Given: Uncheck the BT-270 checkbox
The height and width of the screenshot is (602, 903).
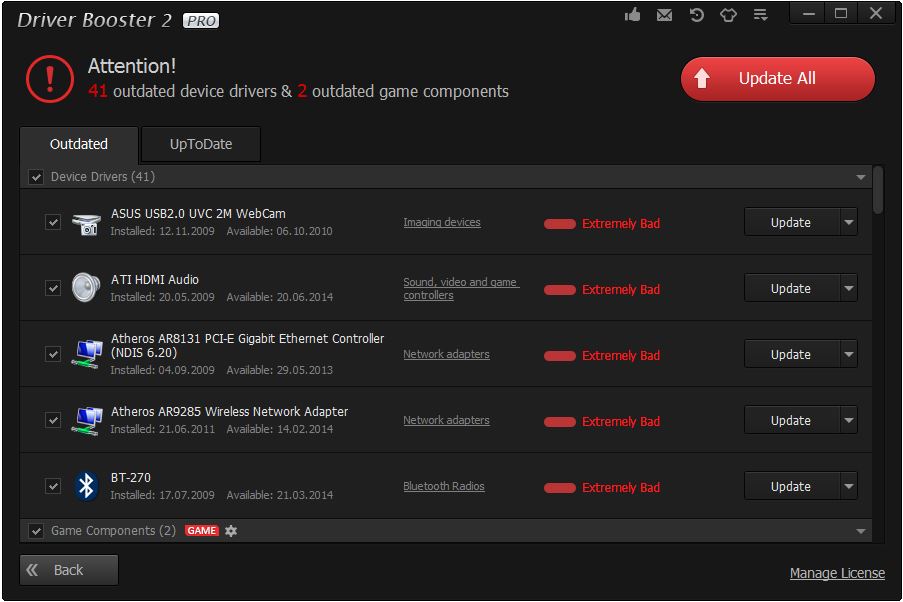Looking at the screenshot, I should 53,486.
